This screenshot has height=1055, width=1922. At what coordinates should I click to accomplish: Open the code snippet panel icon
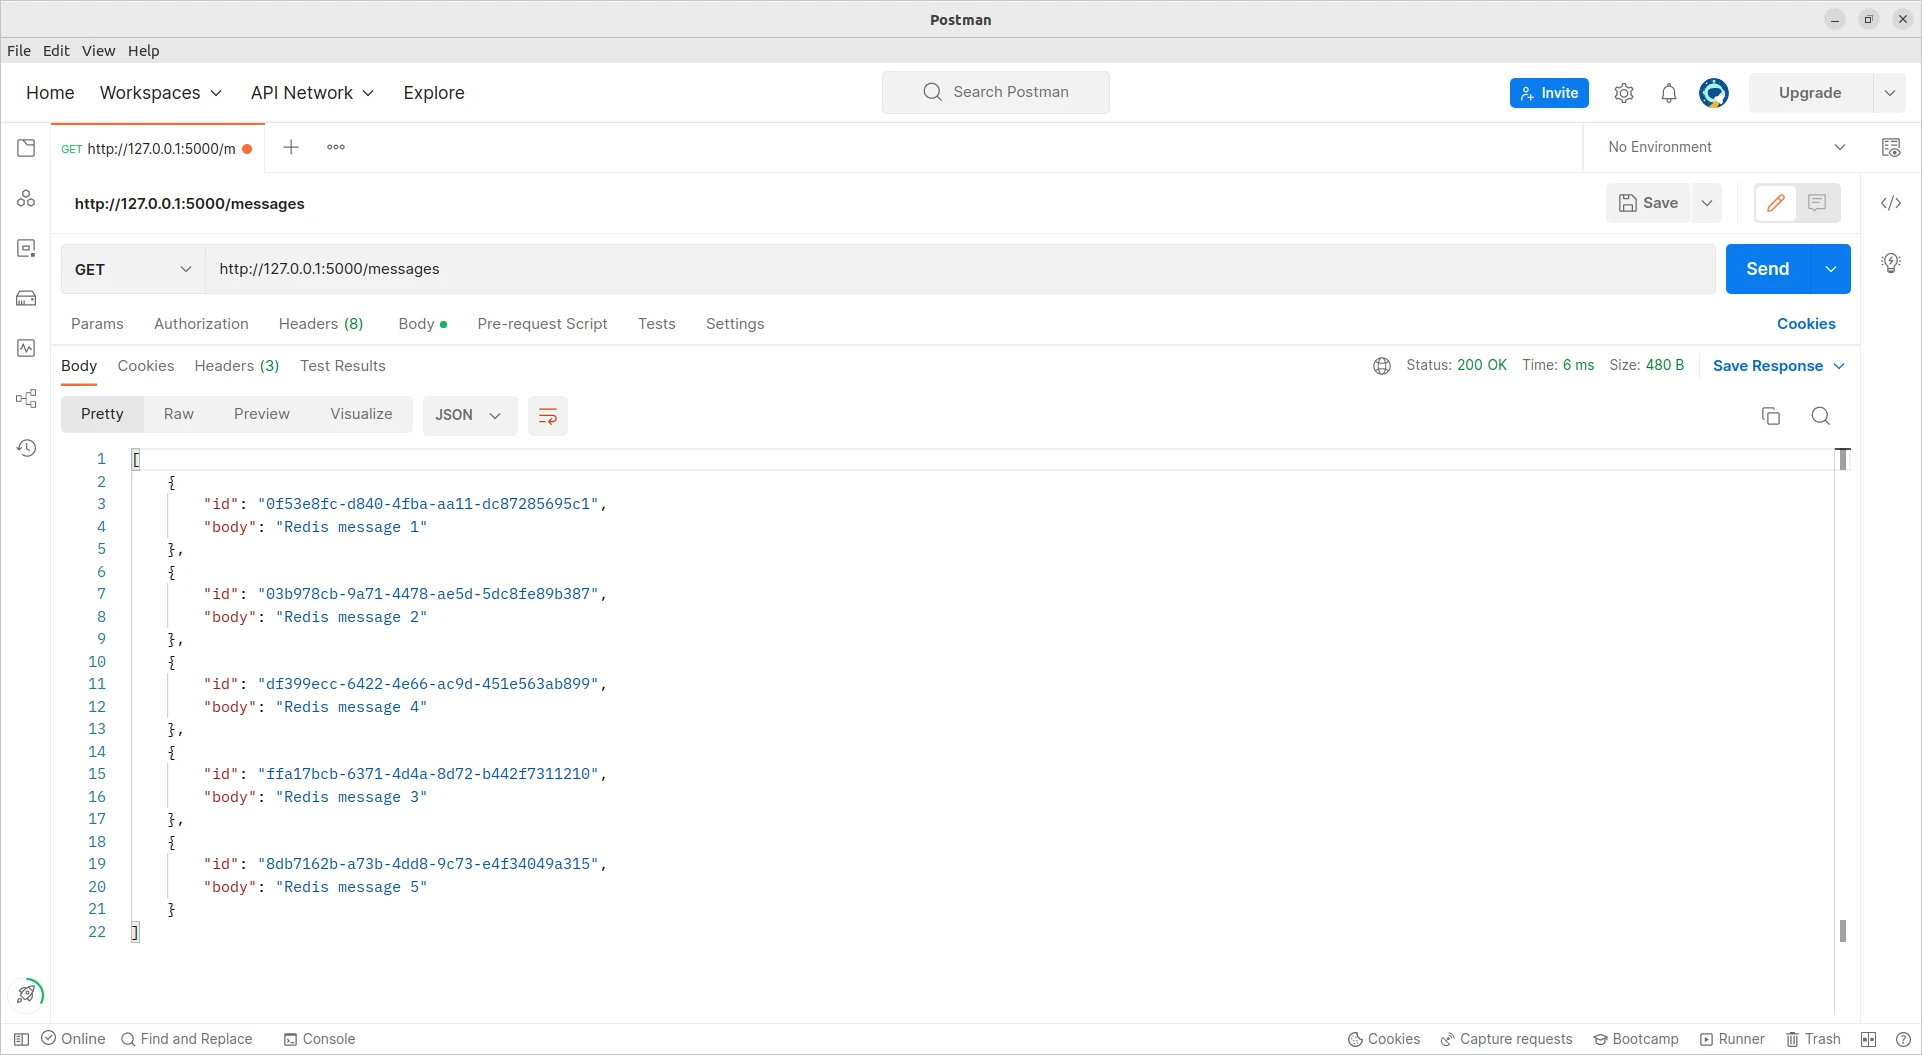click(1890, 203)
